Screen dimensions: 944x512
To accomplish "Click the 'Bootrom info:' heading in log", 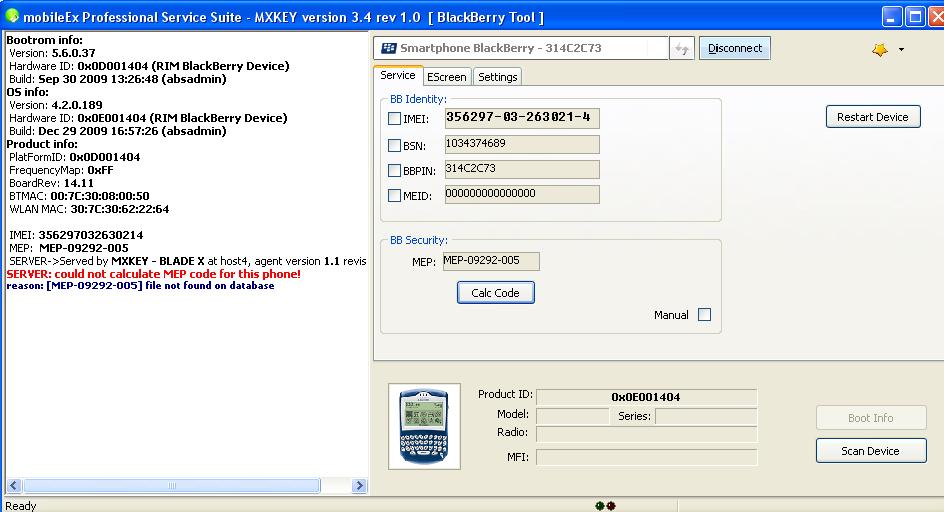I will (45, 40).
